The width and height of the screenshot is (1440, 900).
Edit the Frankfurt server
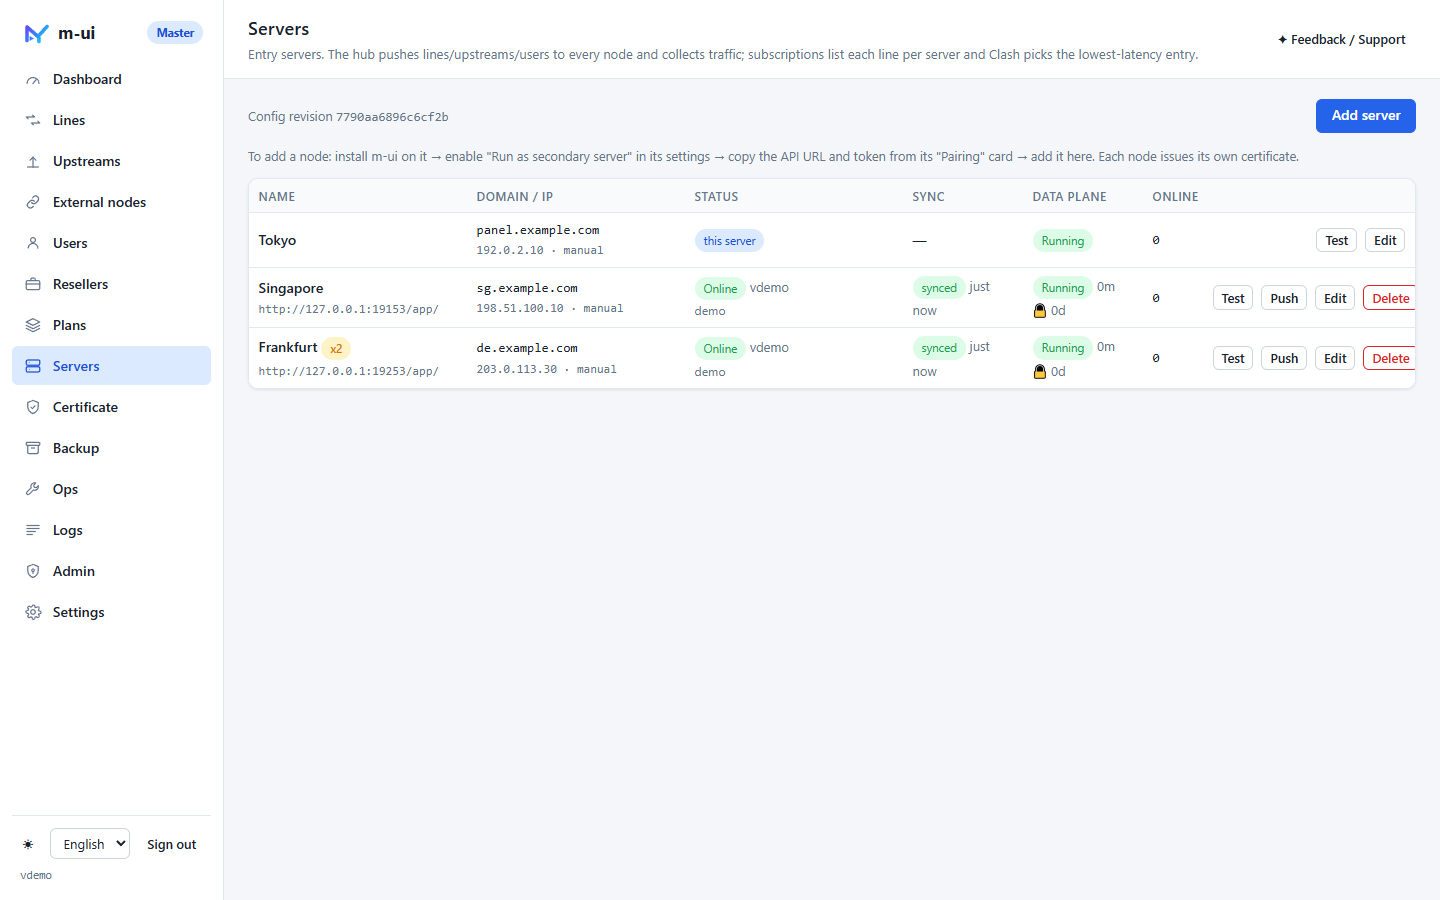click(1335, 359)
